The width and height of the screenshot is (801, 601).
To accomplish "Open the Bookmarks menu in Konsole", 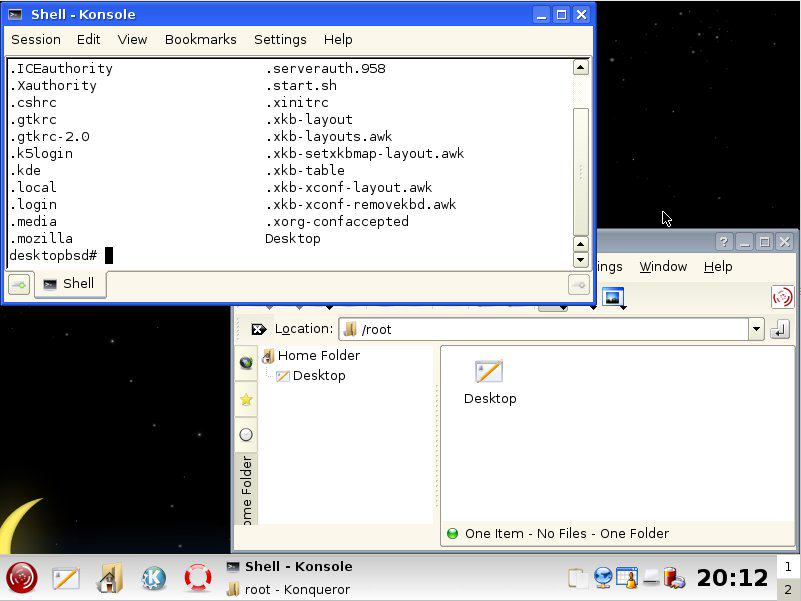I will coord(200,39).
